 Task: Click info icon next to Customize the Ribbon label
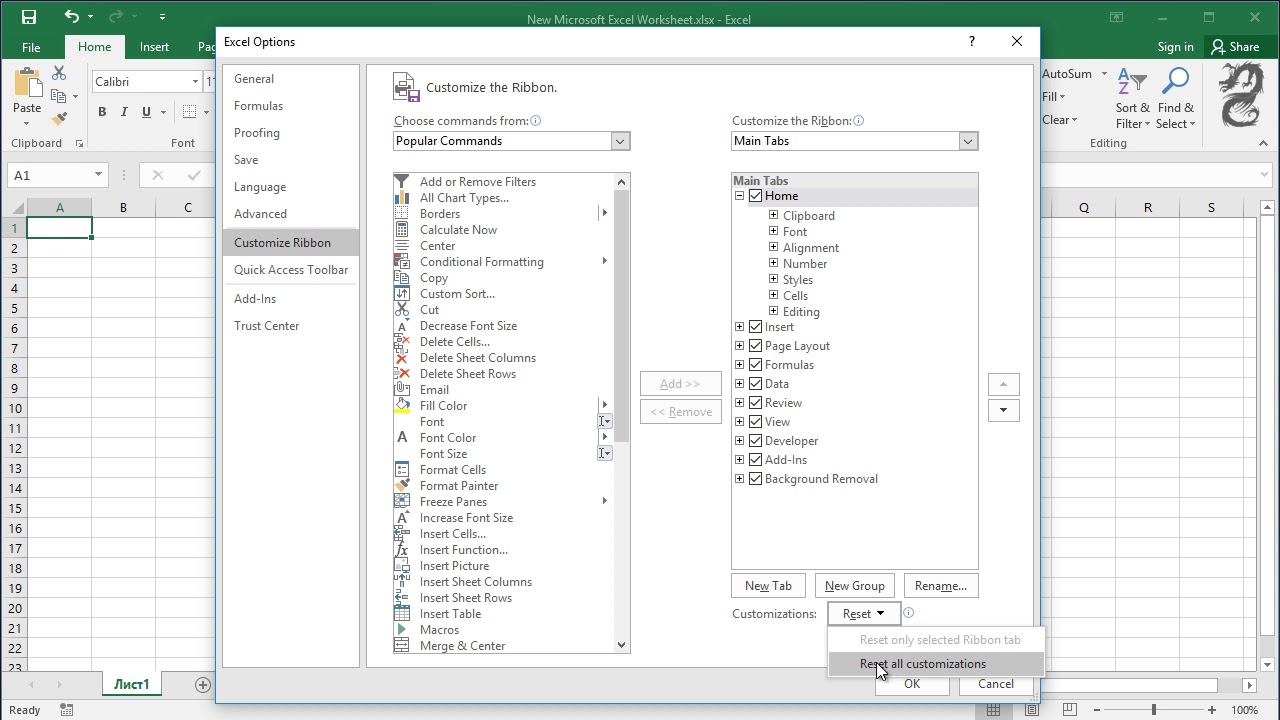[x=859, y=121]
